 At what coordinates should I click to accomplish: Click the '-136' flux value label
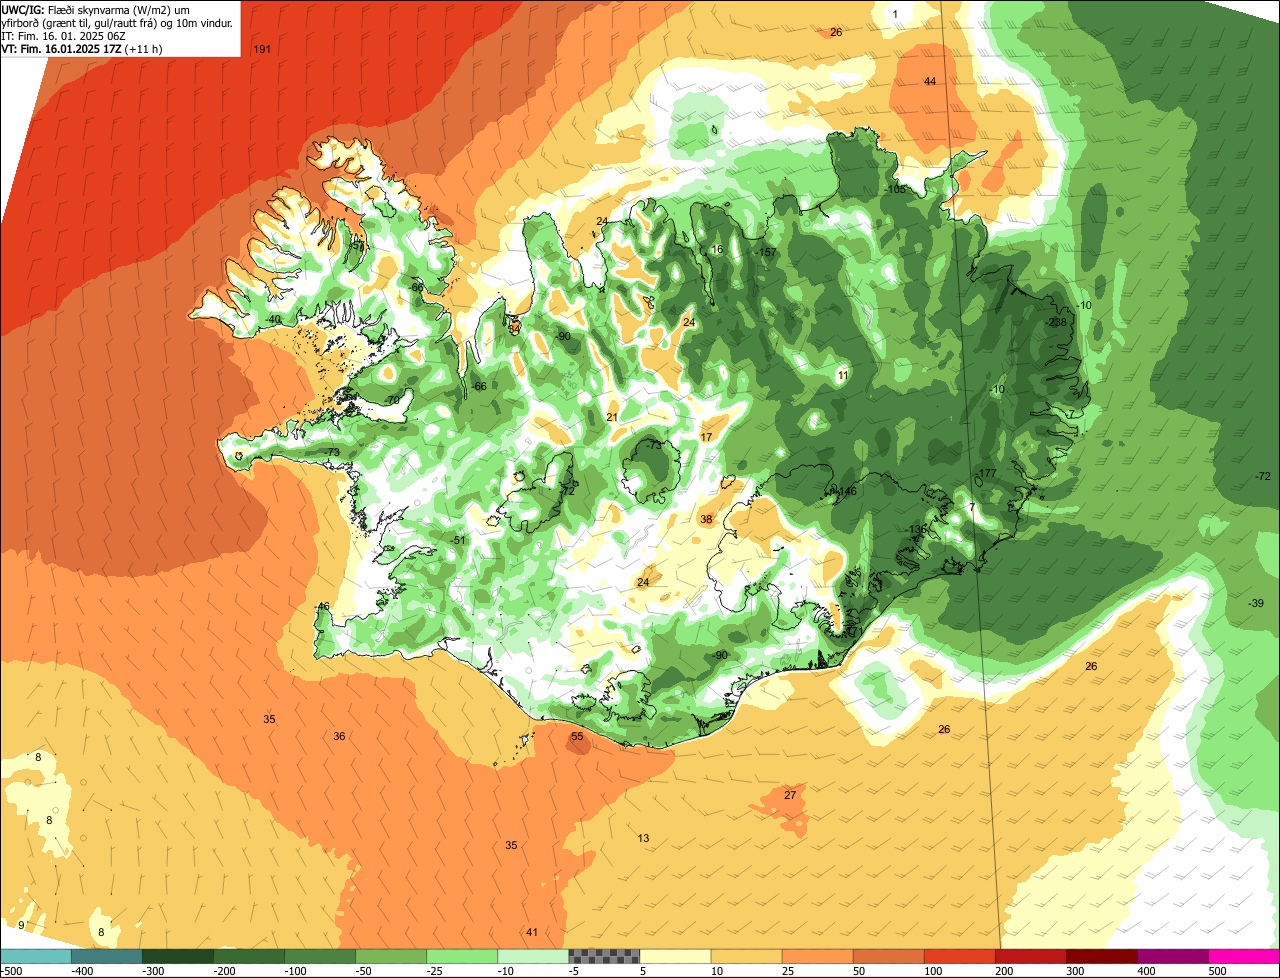click(917, 530)
